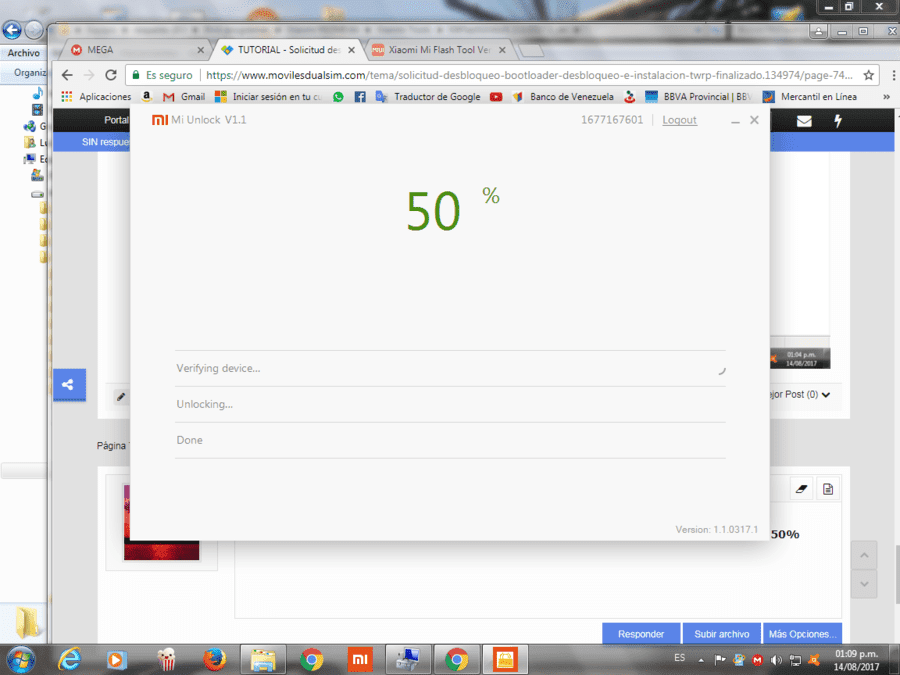
Task: Click the address bar URL
Action: pos(529,75)
